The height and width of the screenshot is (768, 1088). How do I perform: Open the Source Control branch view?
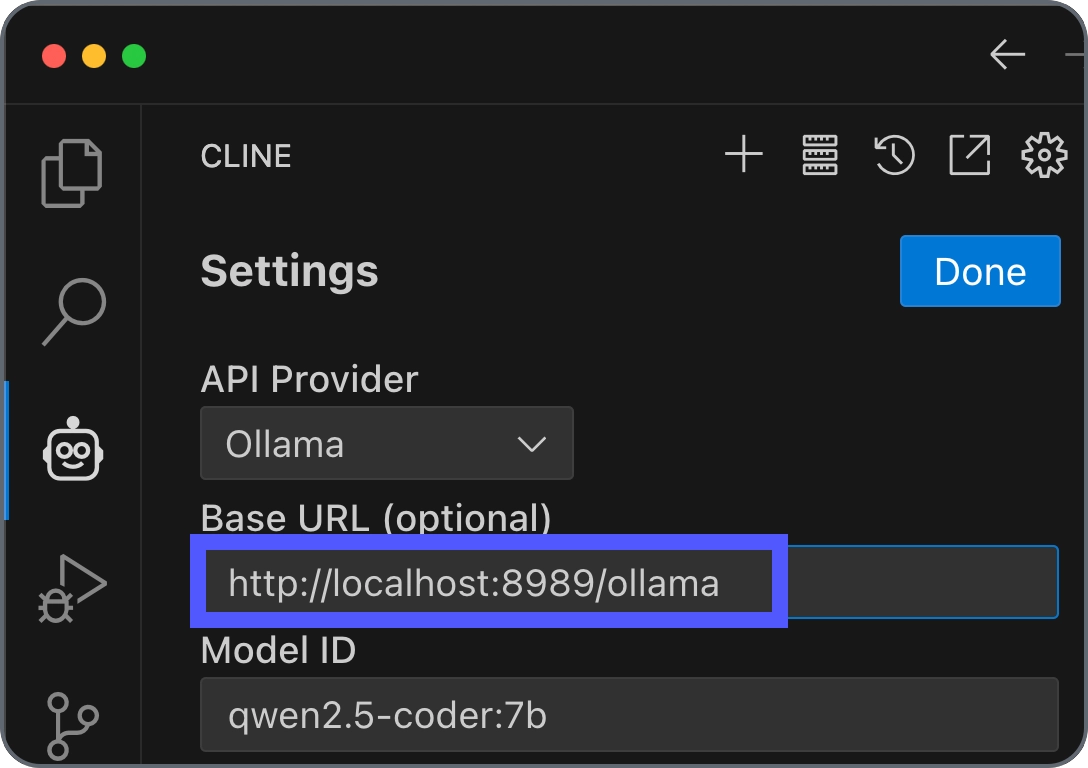tap(72, 726)
